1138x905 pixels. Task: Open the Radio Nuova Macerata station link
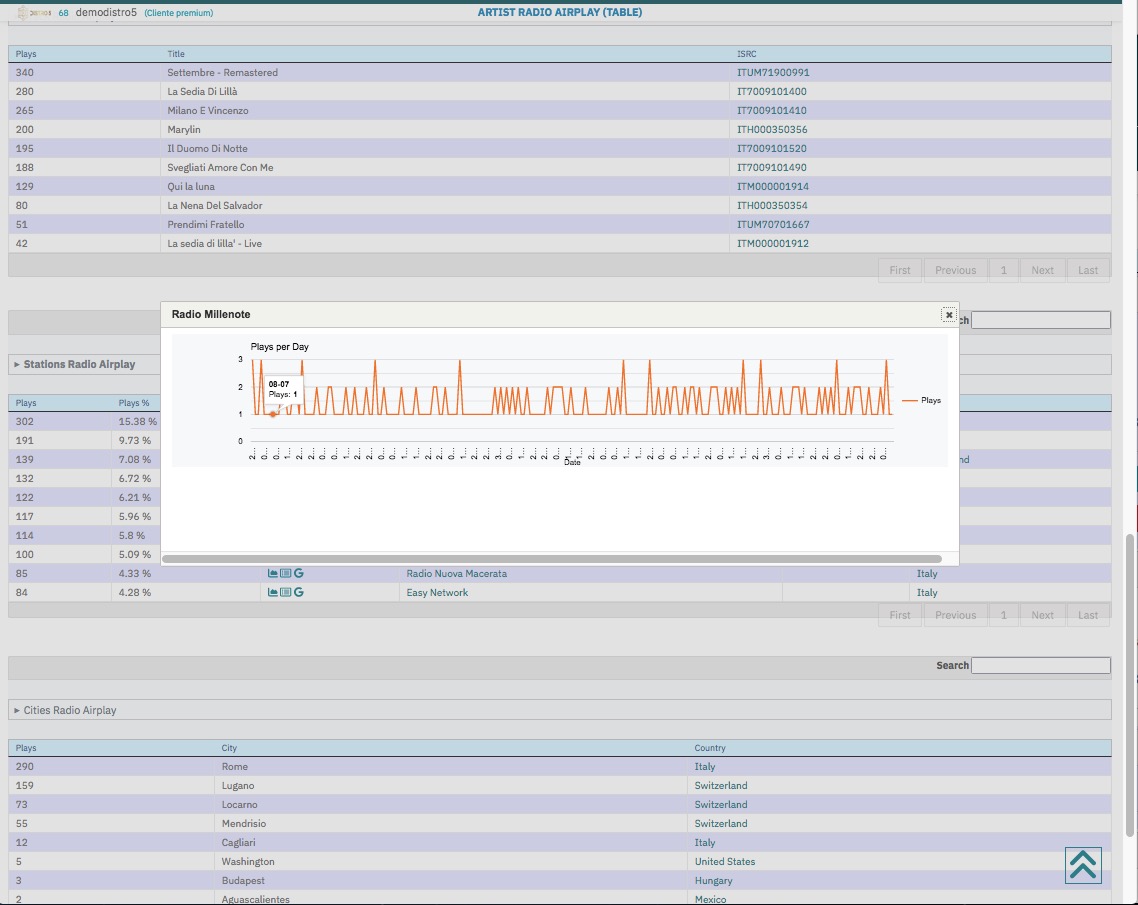pos(457,573)
